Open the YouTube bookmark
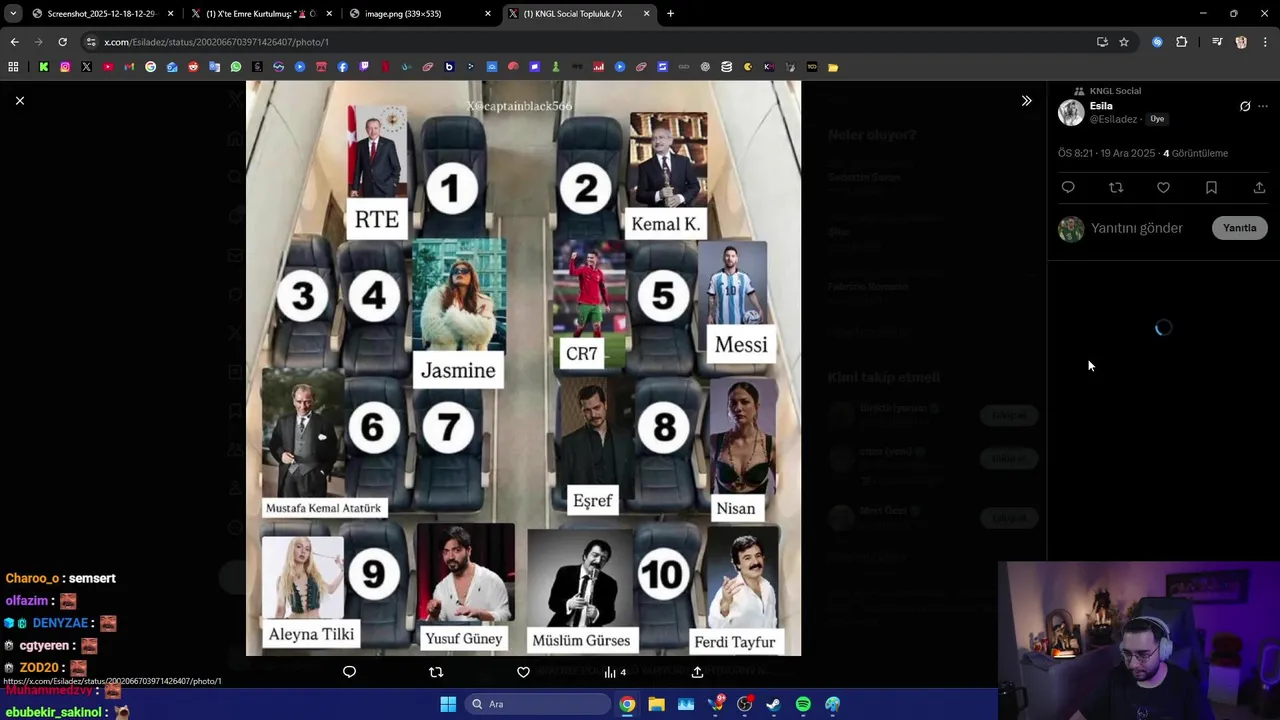This screenshot has height=720, width=1280. point(108,67)
